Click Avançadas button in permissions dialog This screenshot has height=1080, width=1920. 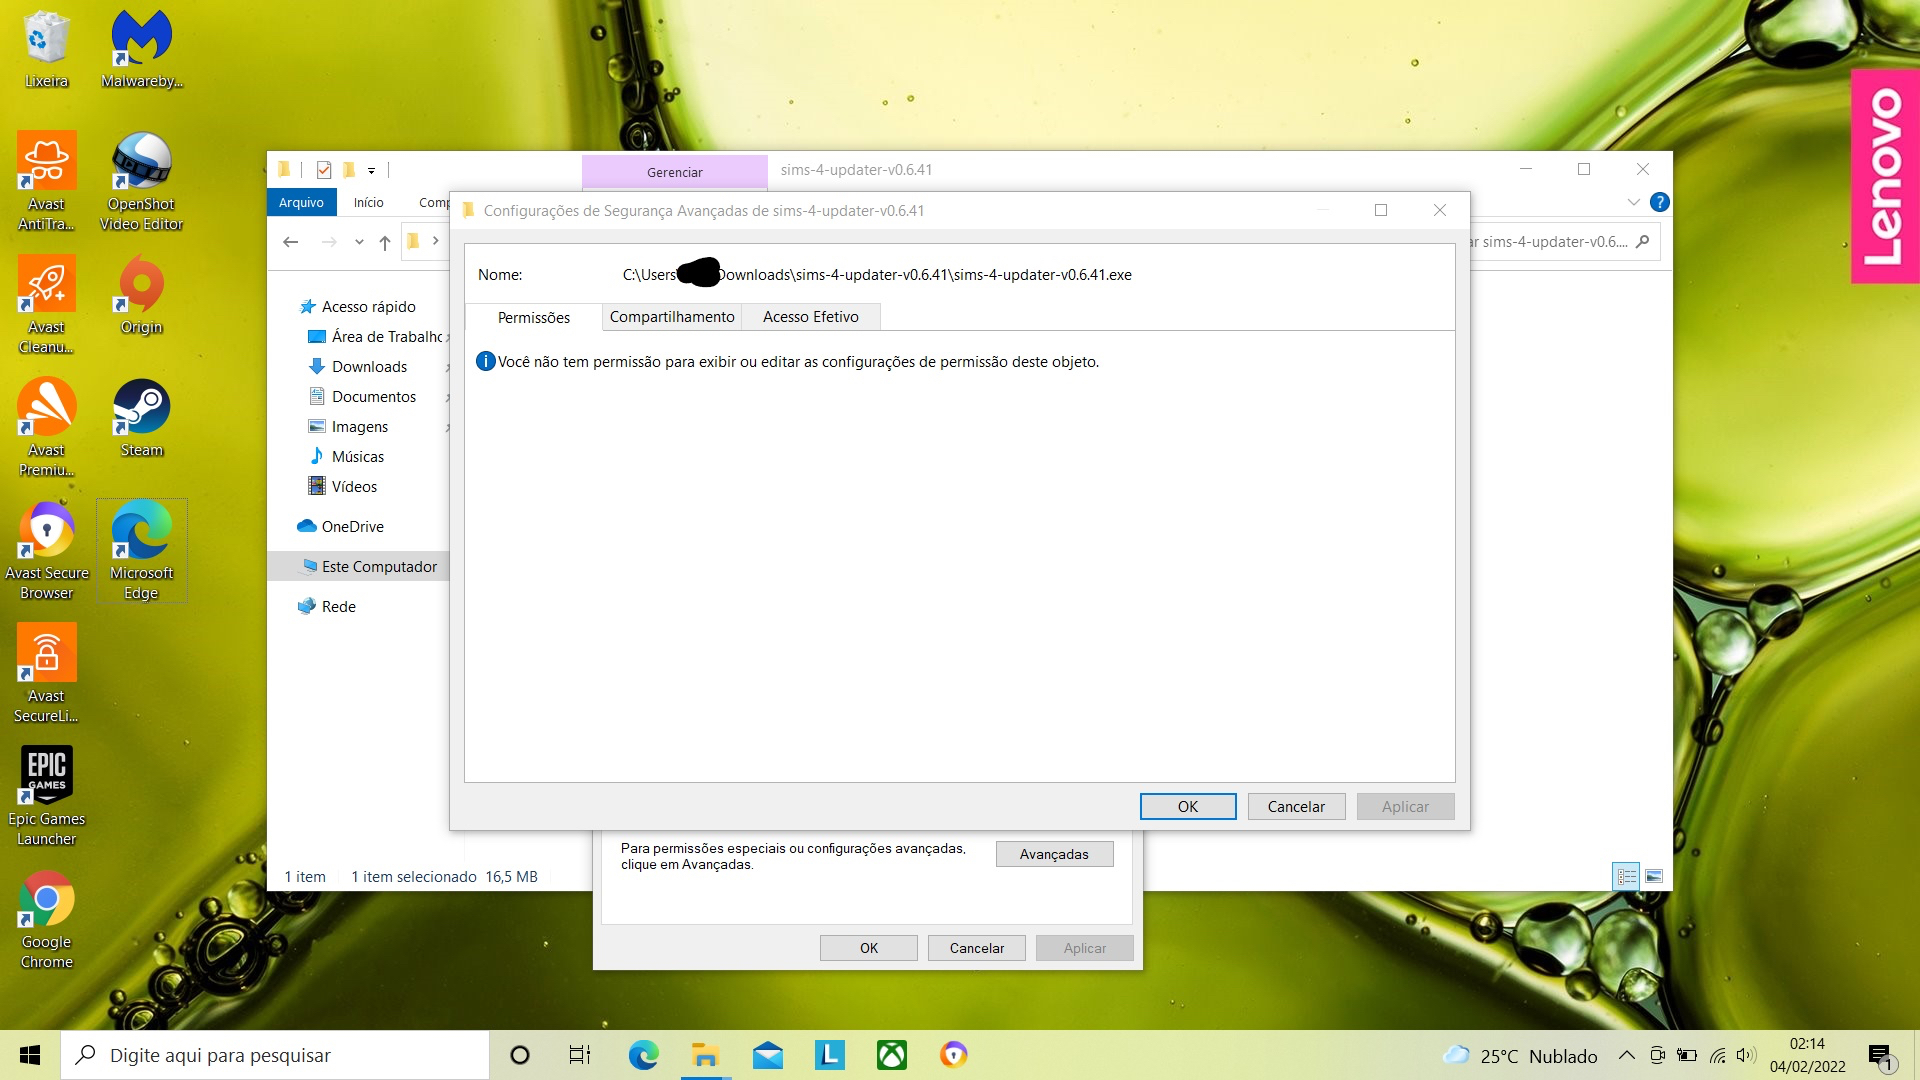click(1054, 853)
